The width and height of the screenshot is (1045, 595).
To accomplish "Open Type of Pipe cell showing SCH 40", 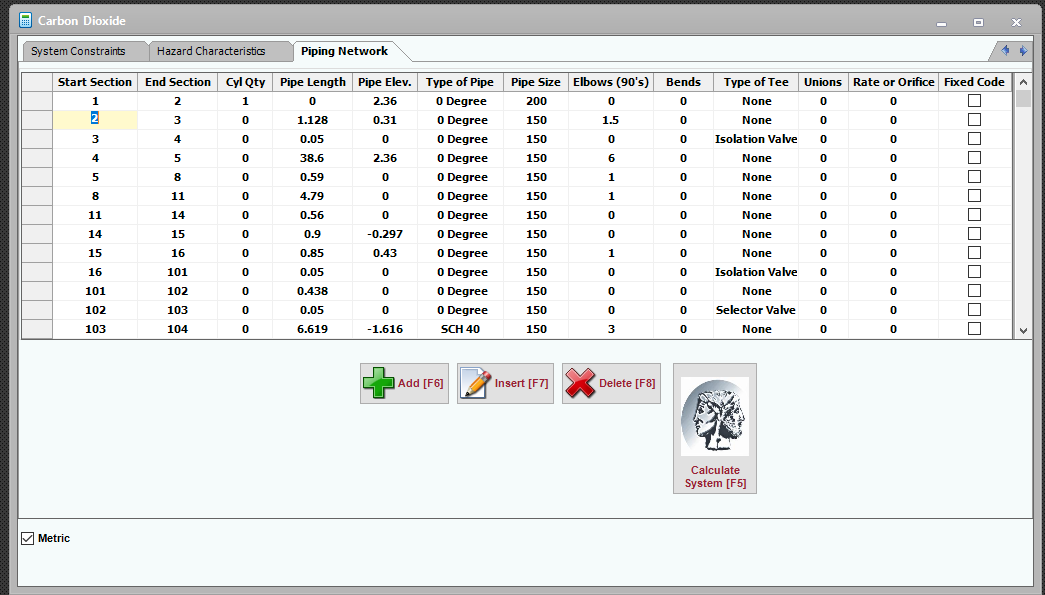I will [460, 329].
